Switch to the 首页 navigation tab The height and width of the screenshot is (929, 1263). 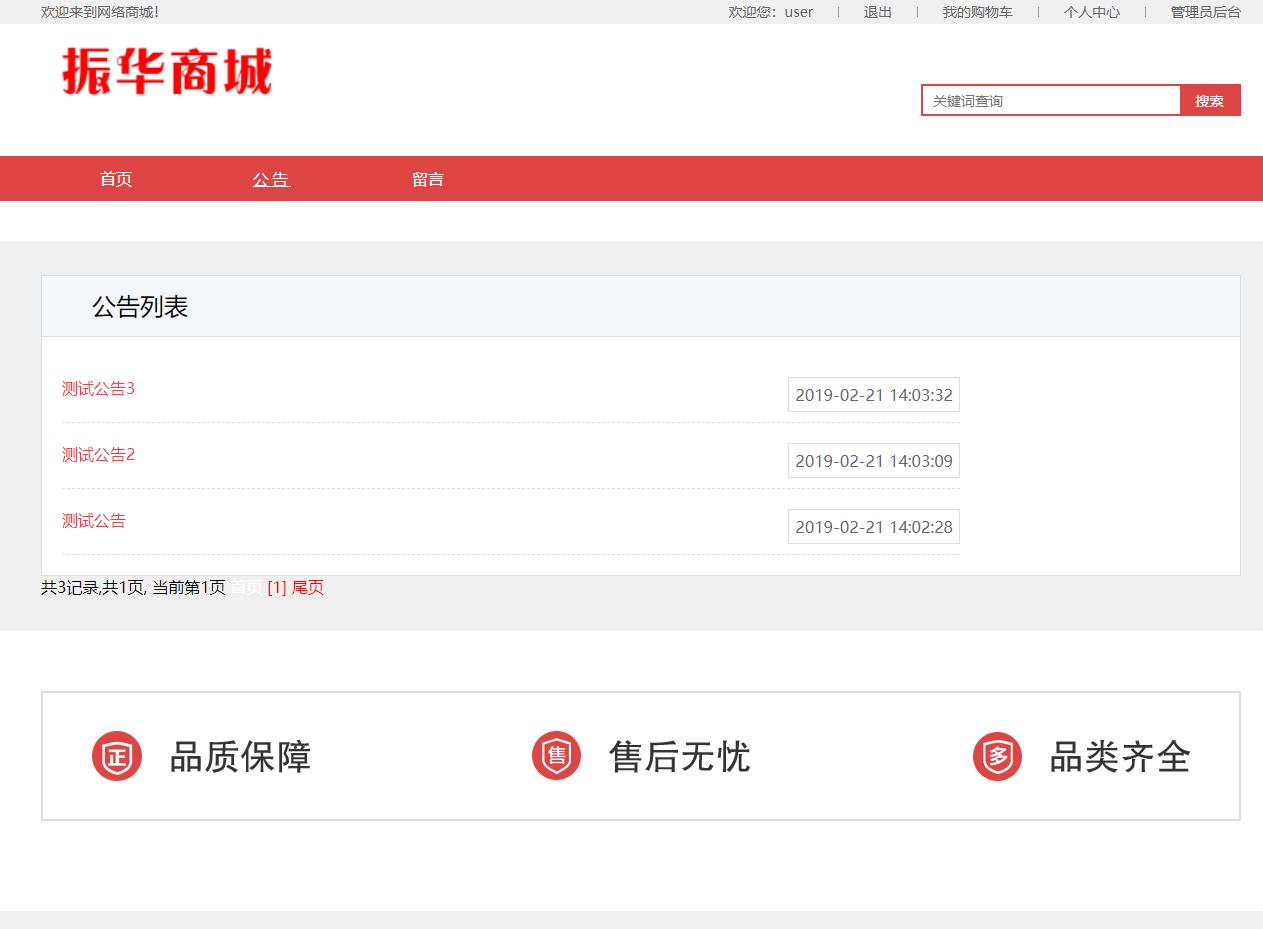point(114,179)
